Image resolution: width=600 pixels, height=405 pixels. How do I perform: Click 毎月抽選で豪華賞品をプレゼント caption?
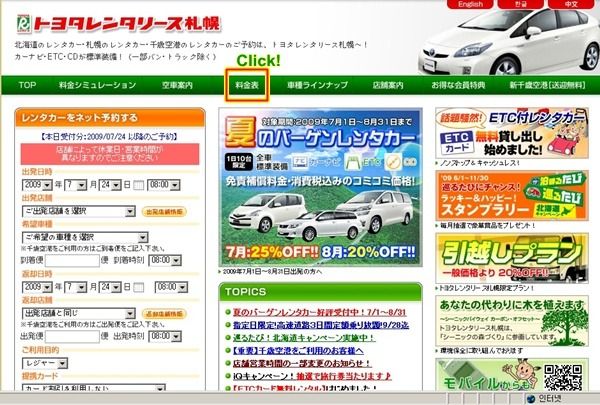[x=487, y=226]
